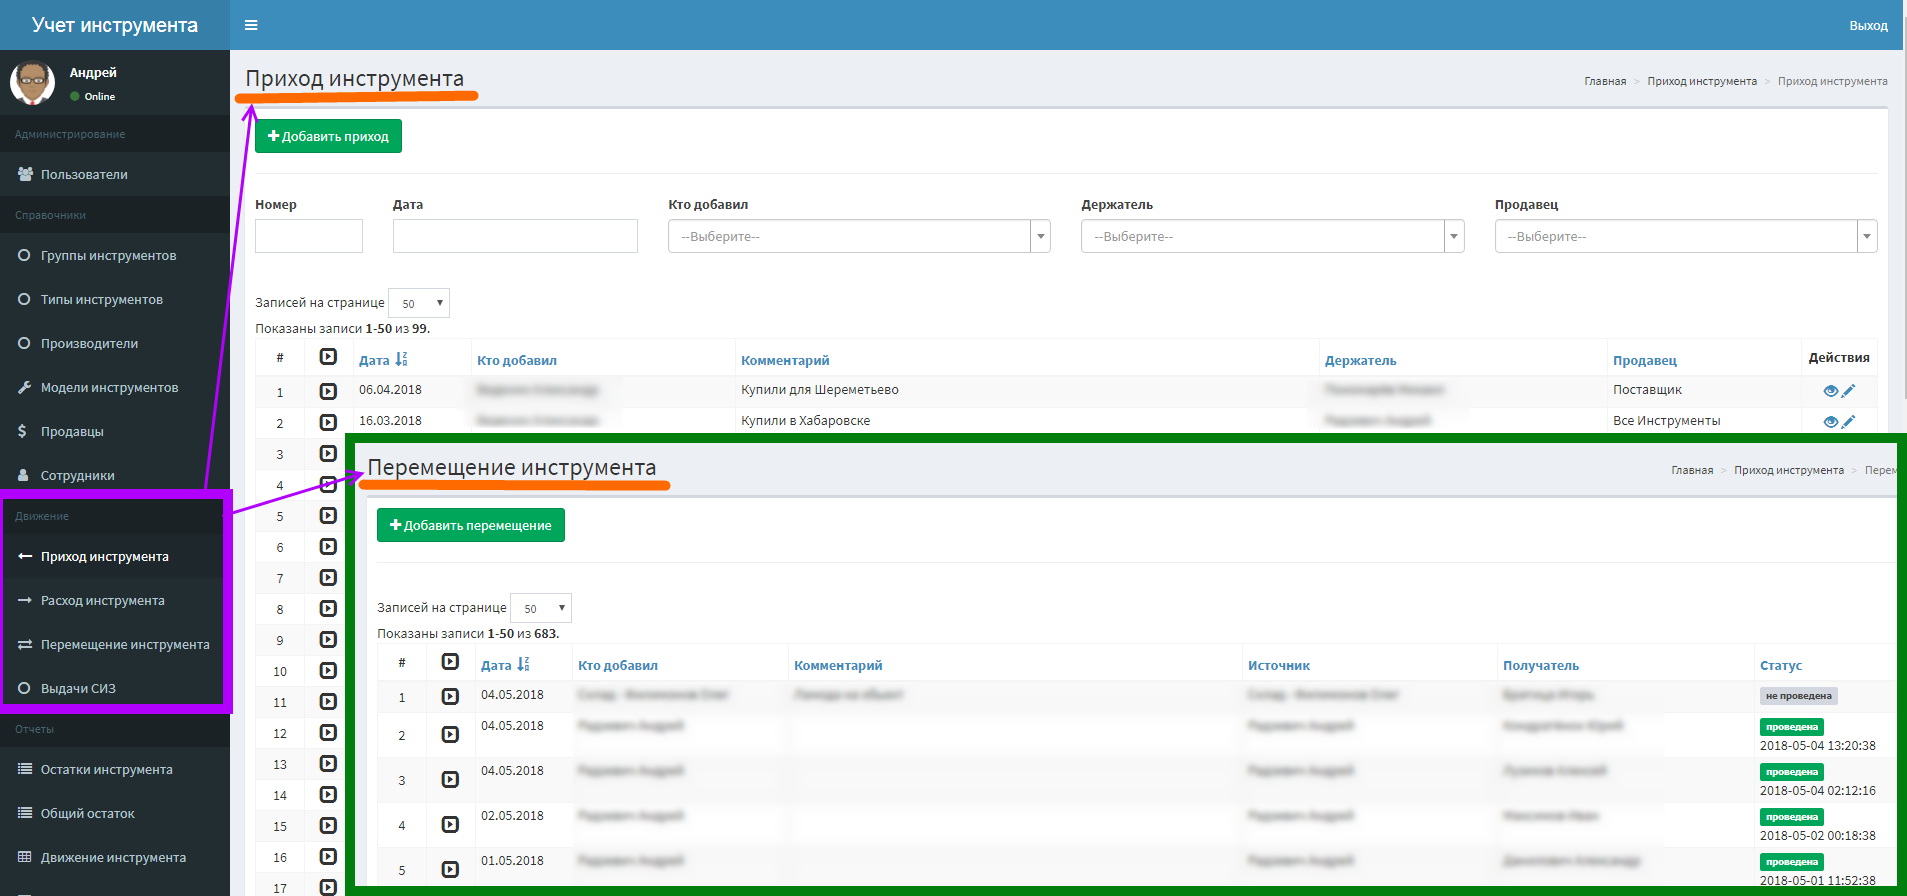Viewport: 1907px width, 896px height.
Task: Click the Добавить приход button
Action: tap(328, 136)
